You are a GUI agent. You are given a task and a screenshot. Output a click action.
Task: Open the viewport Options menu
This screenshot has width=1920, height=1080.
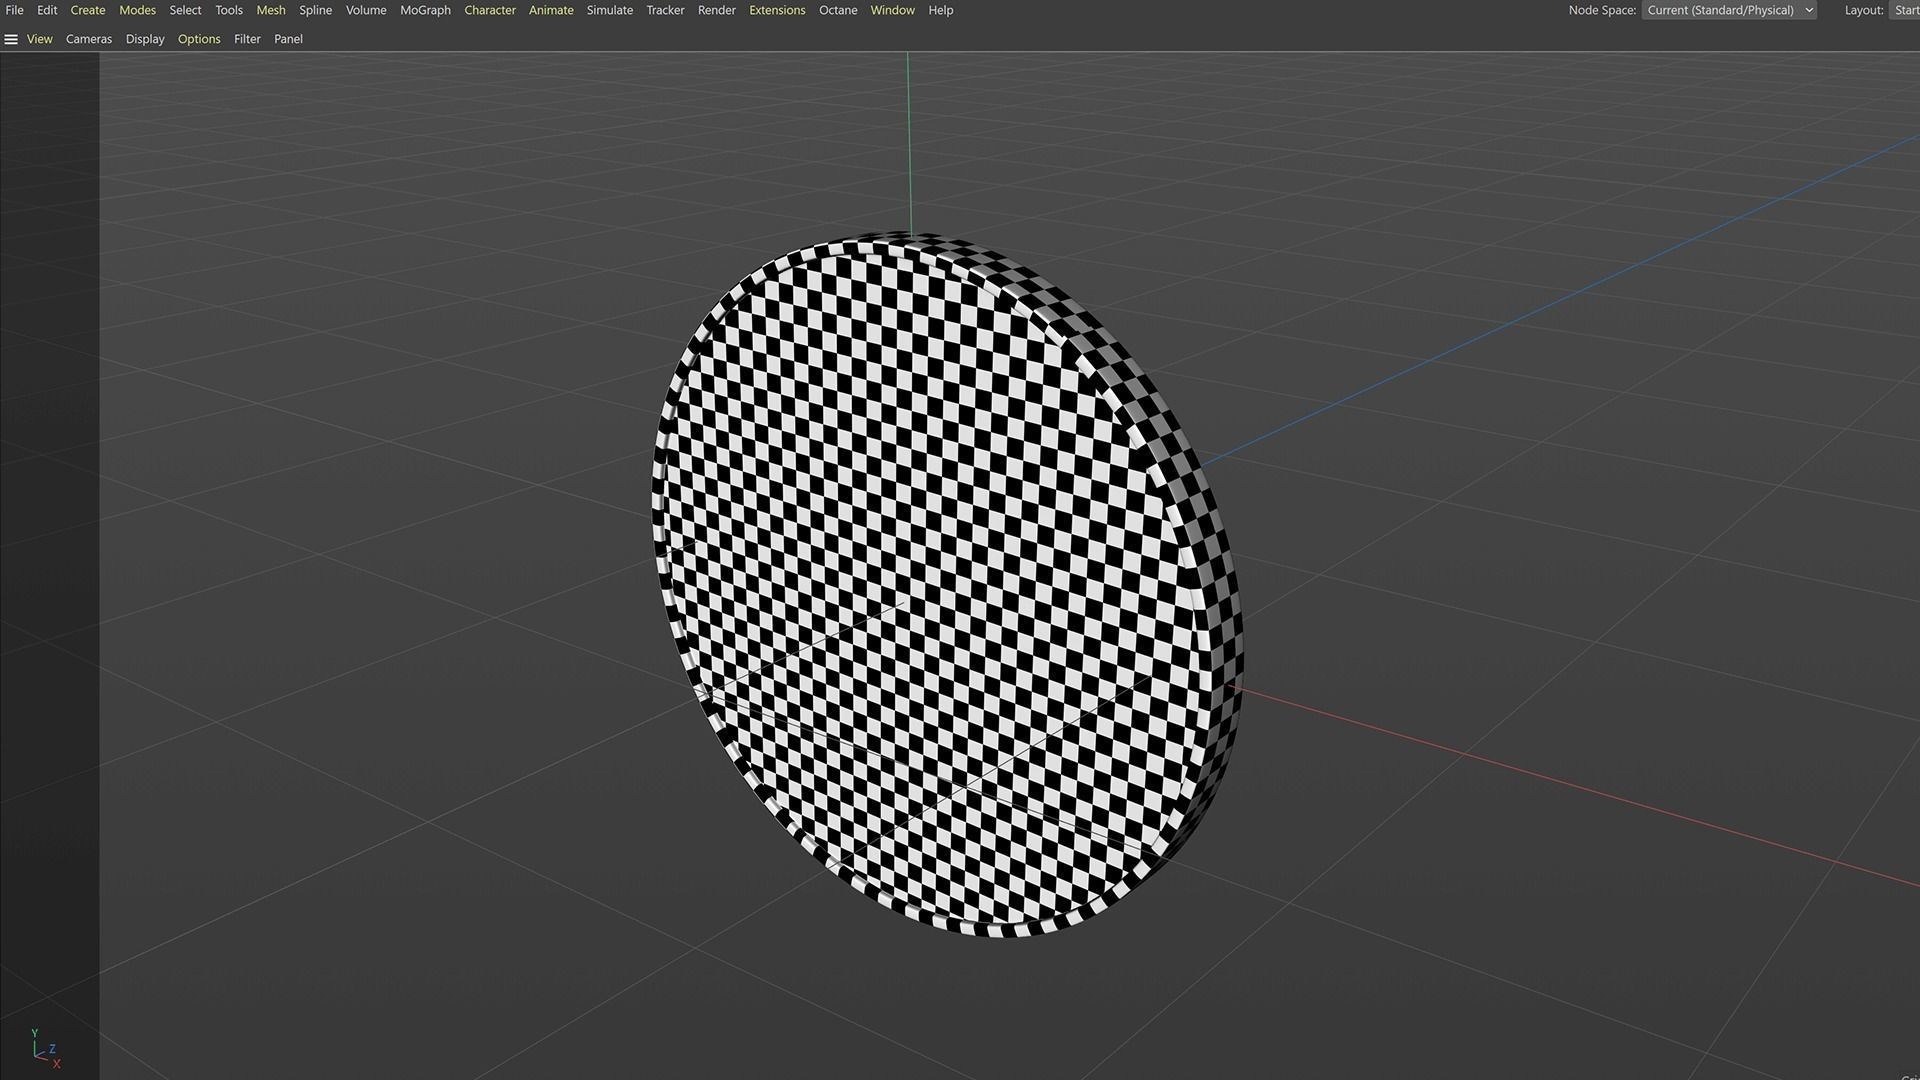pos(199,39)
